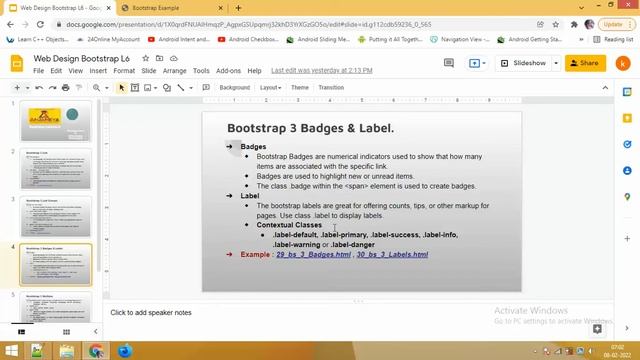Viewport: 640px width, 360px height.
Task: Select the cursor Select tool
Action: click(x=121, y=88)
